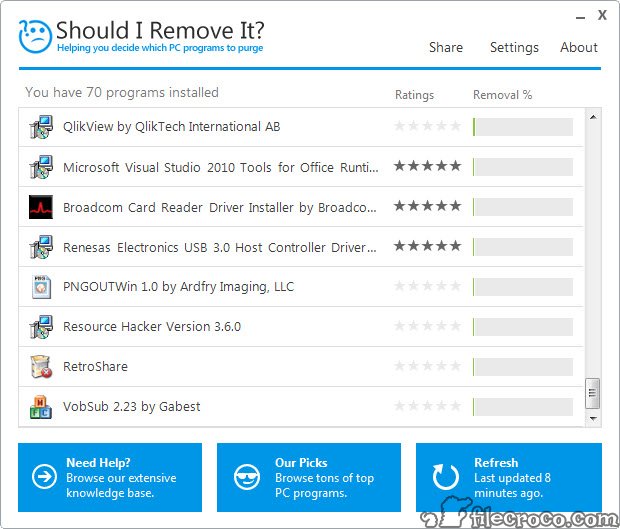This screenshot has height=529, width=620.
Task: Select the RetroShare entry
Action: (x=301, y=367)
